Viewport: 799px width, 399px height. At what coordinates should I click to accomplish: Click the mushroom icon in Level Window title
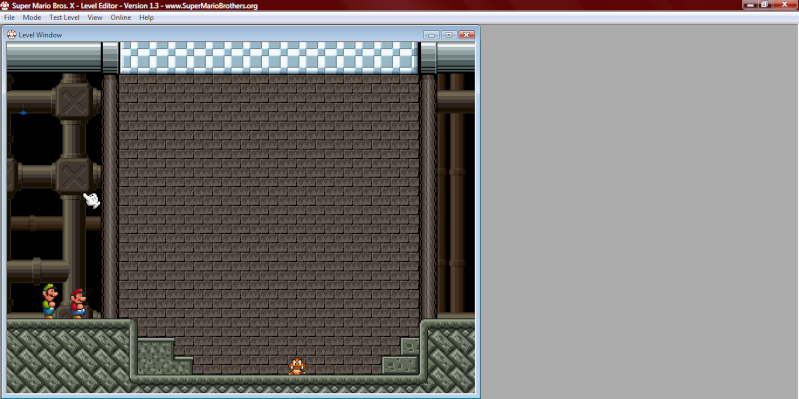click(x=12, y=35)
